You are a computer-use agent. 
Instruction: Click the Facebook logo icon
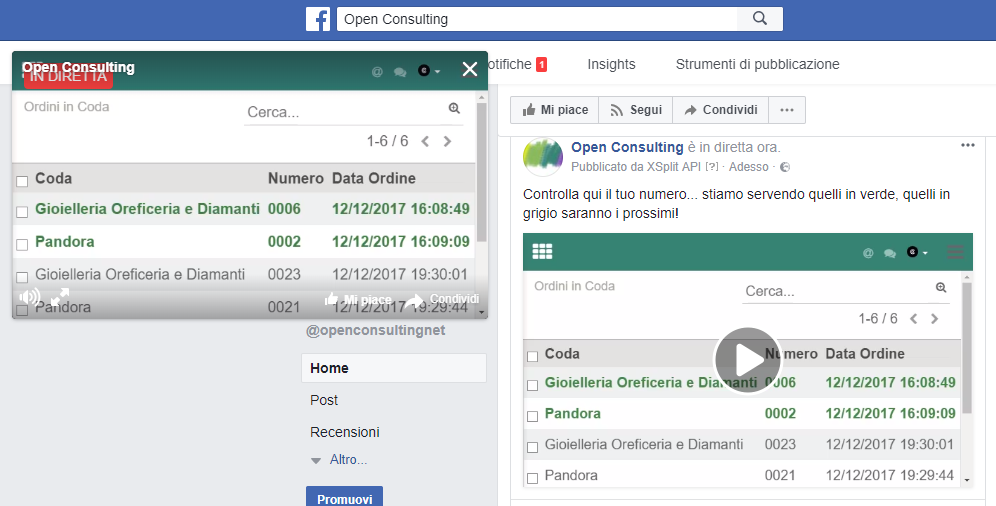(318, 19)
